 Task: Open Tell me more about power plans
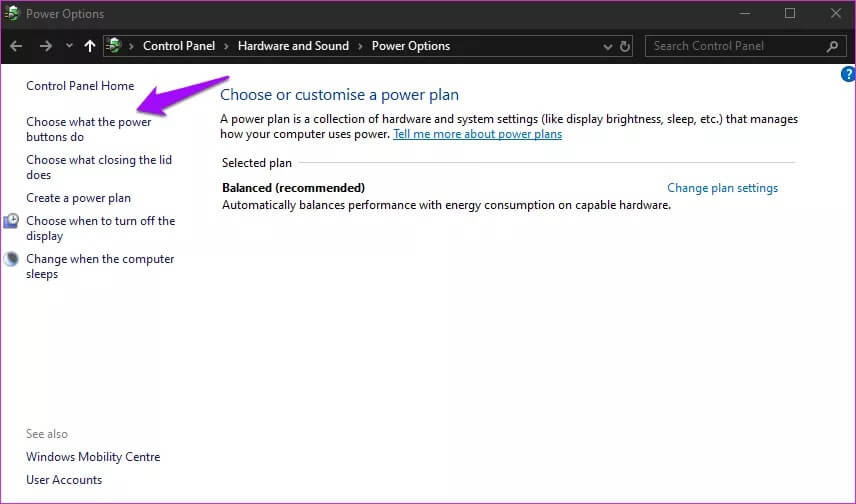click(477, 134)
